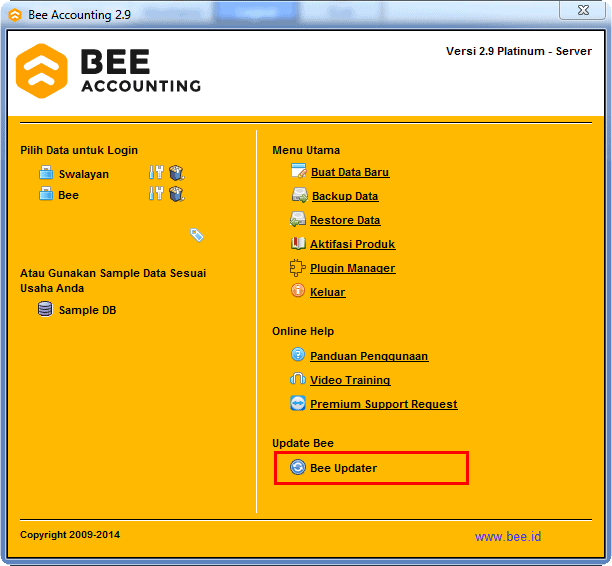612x566 pixels.
Task: Open the Bee database lock icon
Action: pos(46,194)
